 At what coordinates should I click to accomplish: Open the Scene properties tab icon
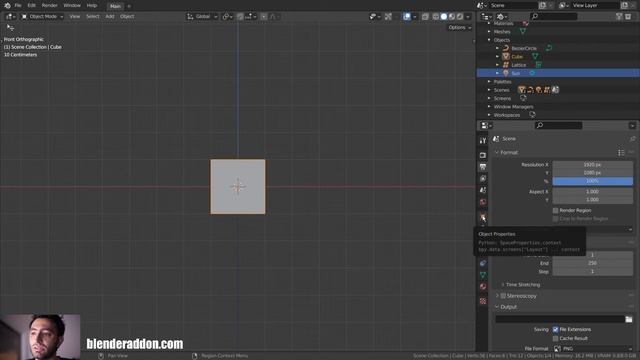click(x=483, y=190)
